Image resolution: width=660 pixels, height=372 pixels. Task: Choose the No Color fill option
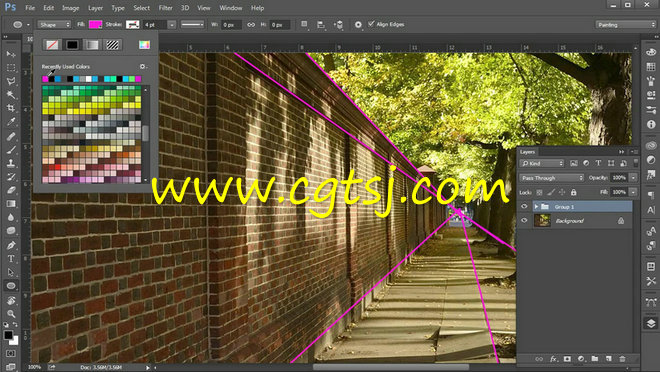click(52, 45)
